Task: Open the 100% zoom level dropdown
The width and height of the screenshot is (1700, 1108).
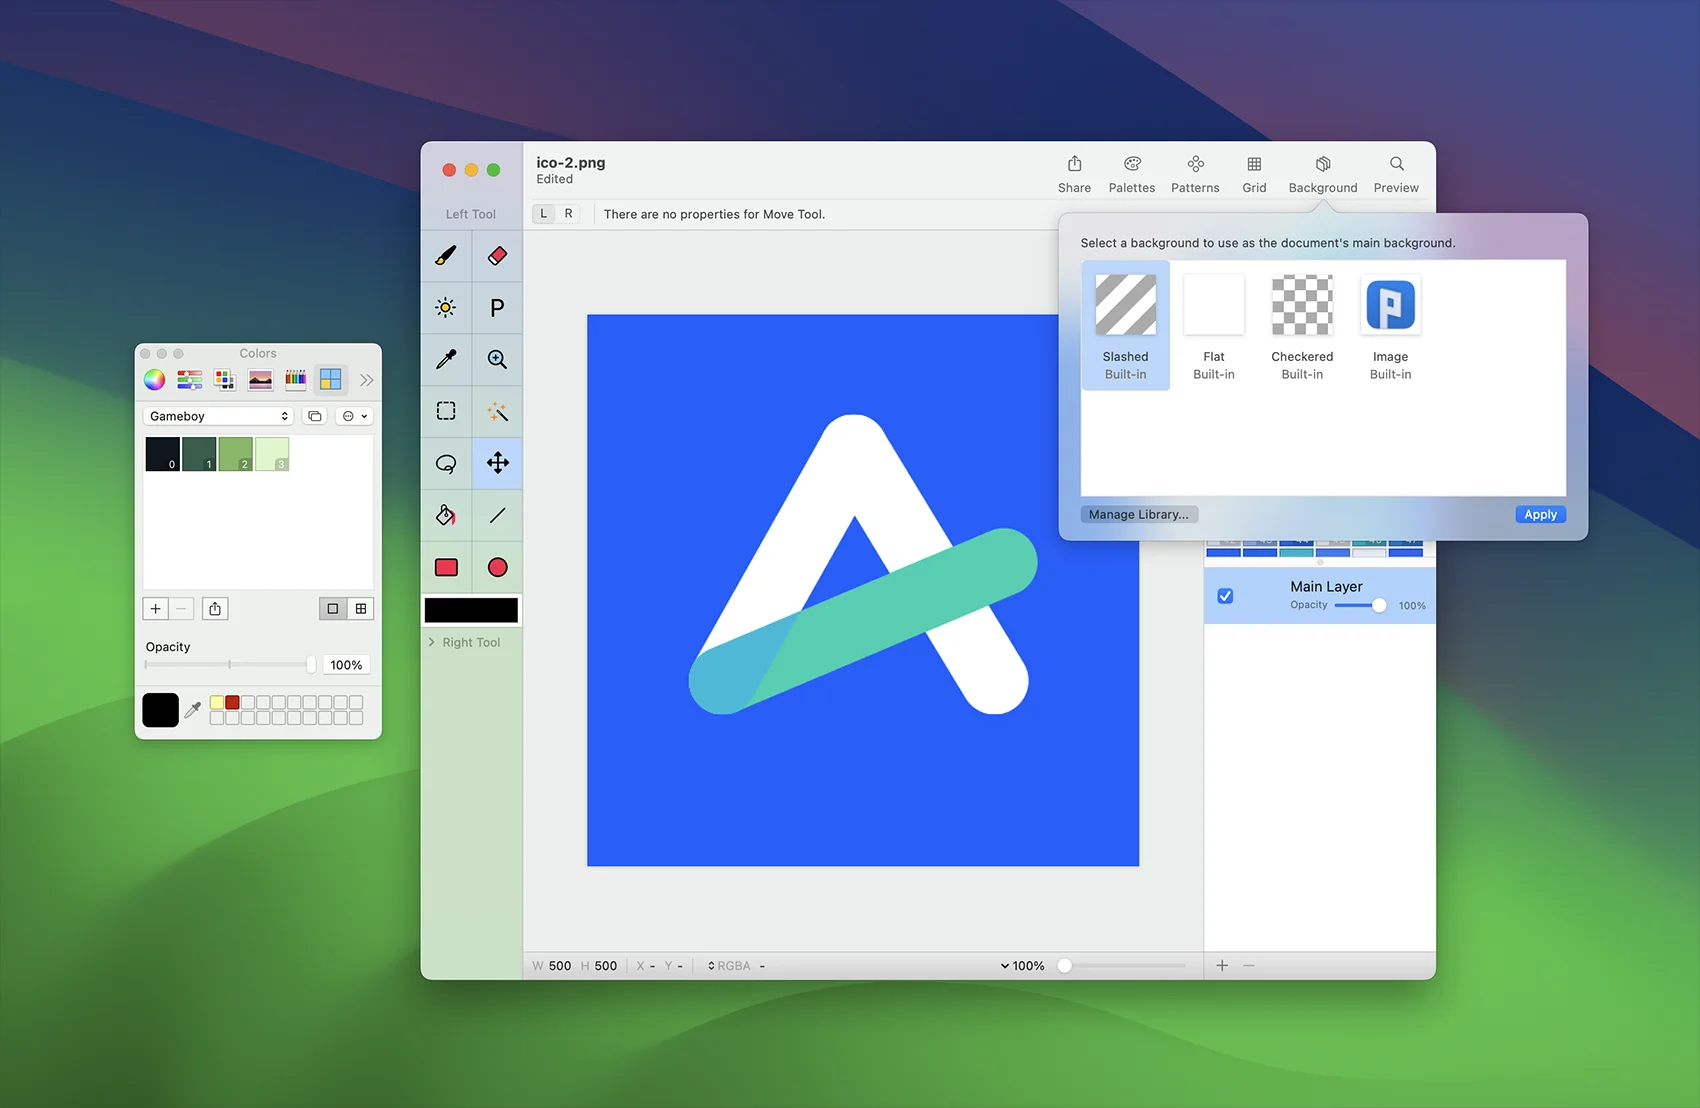Action: click(x=1022, y=966)
